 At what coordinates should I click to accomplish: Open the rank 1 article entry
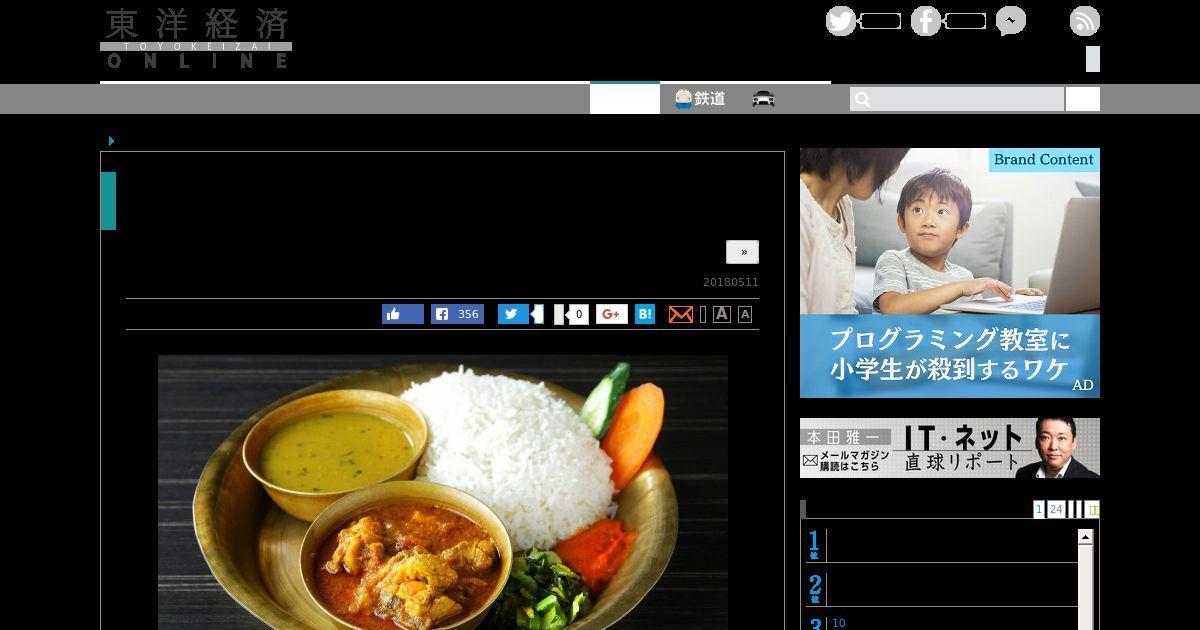(940, 546)
